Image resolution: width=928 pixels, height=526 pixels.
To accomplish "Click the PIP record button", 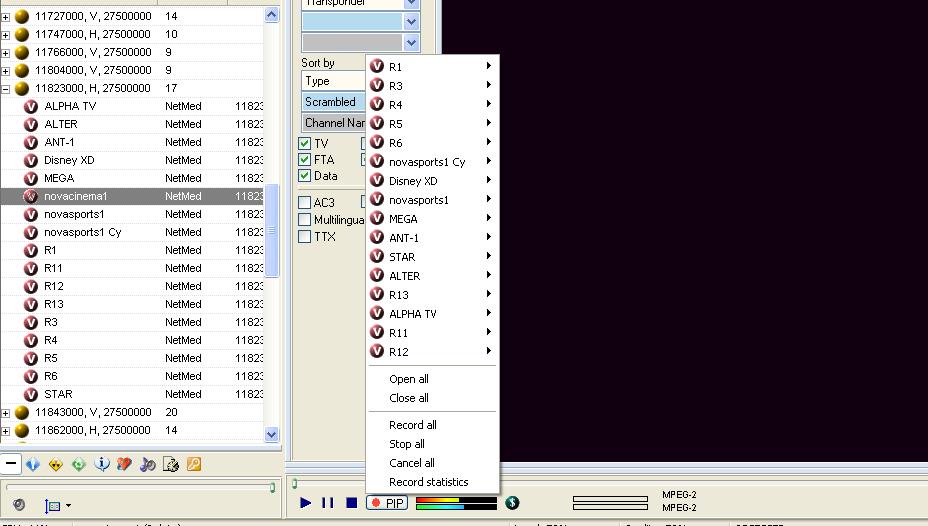I will 387,503.
